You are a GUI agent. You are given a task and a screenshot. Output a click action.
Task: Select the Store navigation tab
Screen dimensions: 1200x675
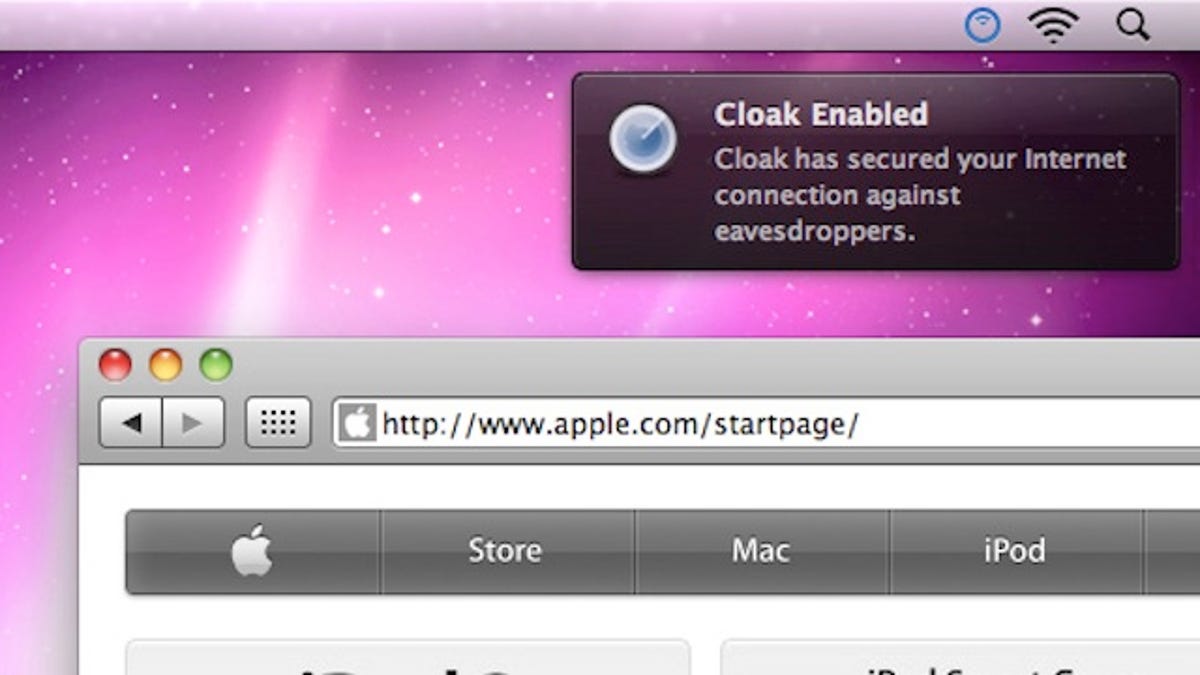click(x=506, y=551)
